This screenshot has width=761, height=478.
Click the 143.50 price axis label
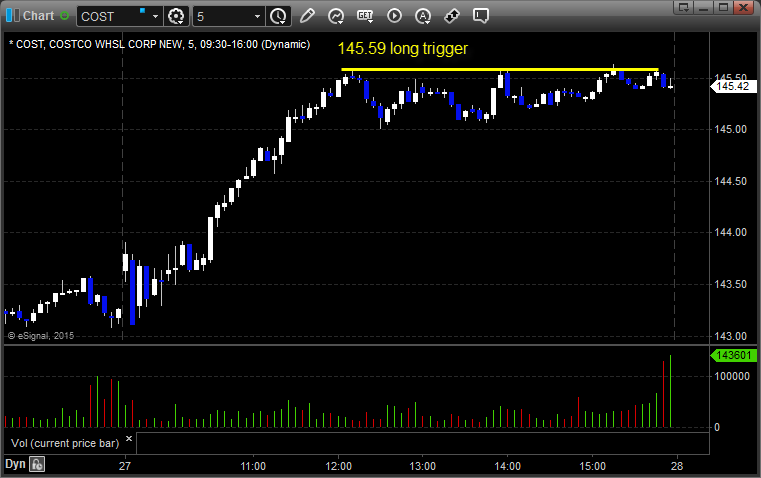tap(731, 284)
